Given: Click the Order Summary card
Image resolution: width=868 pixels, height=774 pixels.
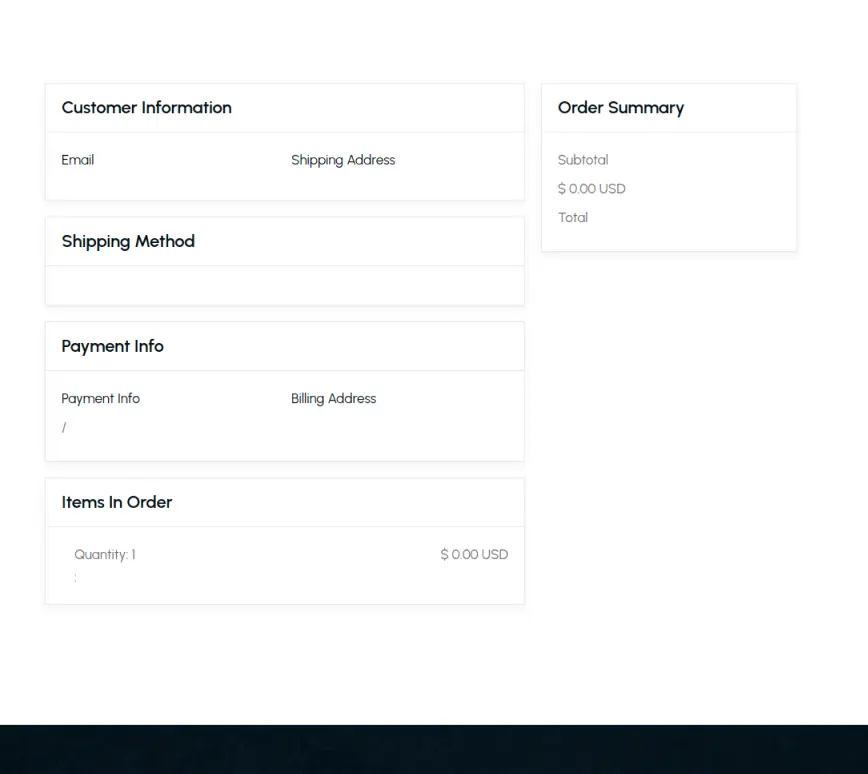Looking at the screenshot, I should 669,167.
